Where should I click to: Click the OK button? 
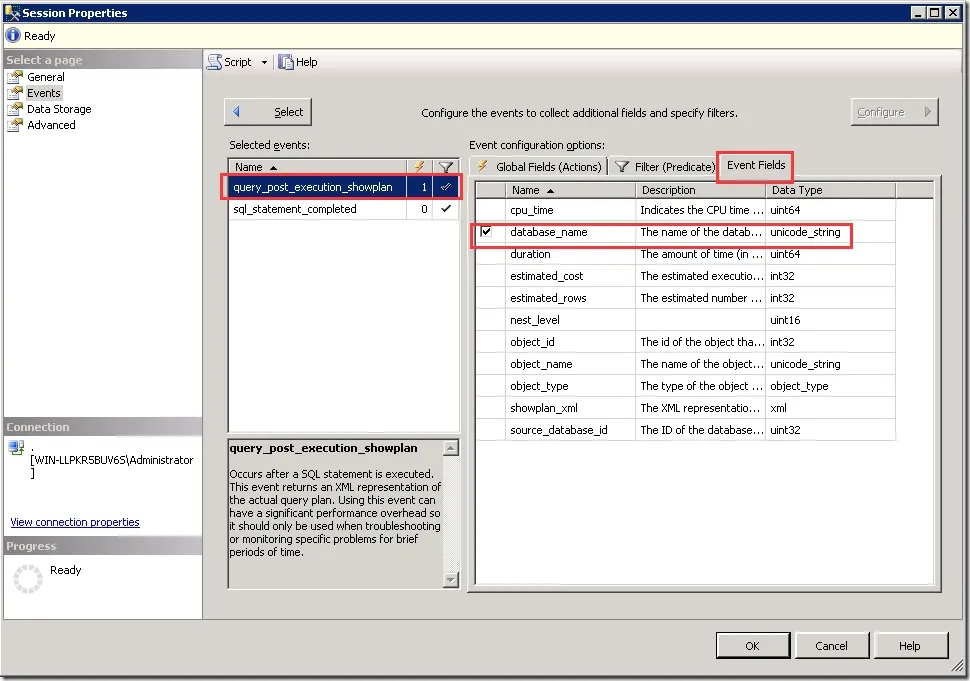753,646
